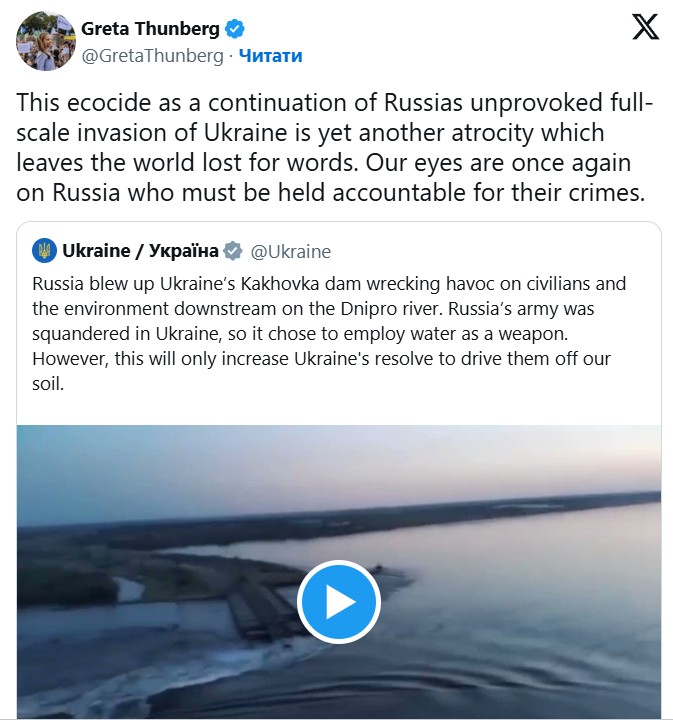Open the @GretaThunberg handle link

(152, 56)
